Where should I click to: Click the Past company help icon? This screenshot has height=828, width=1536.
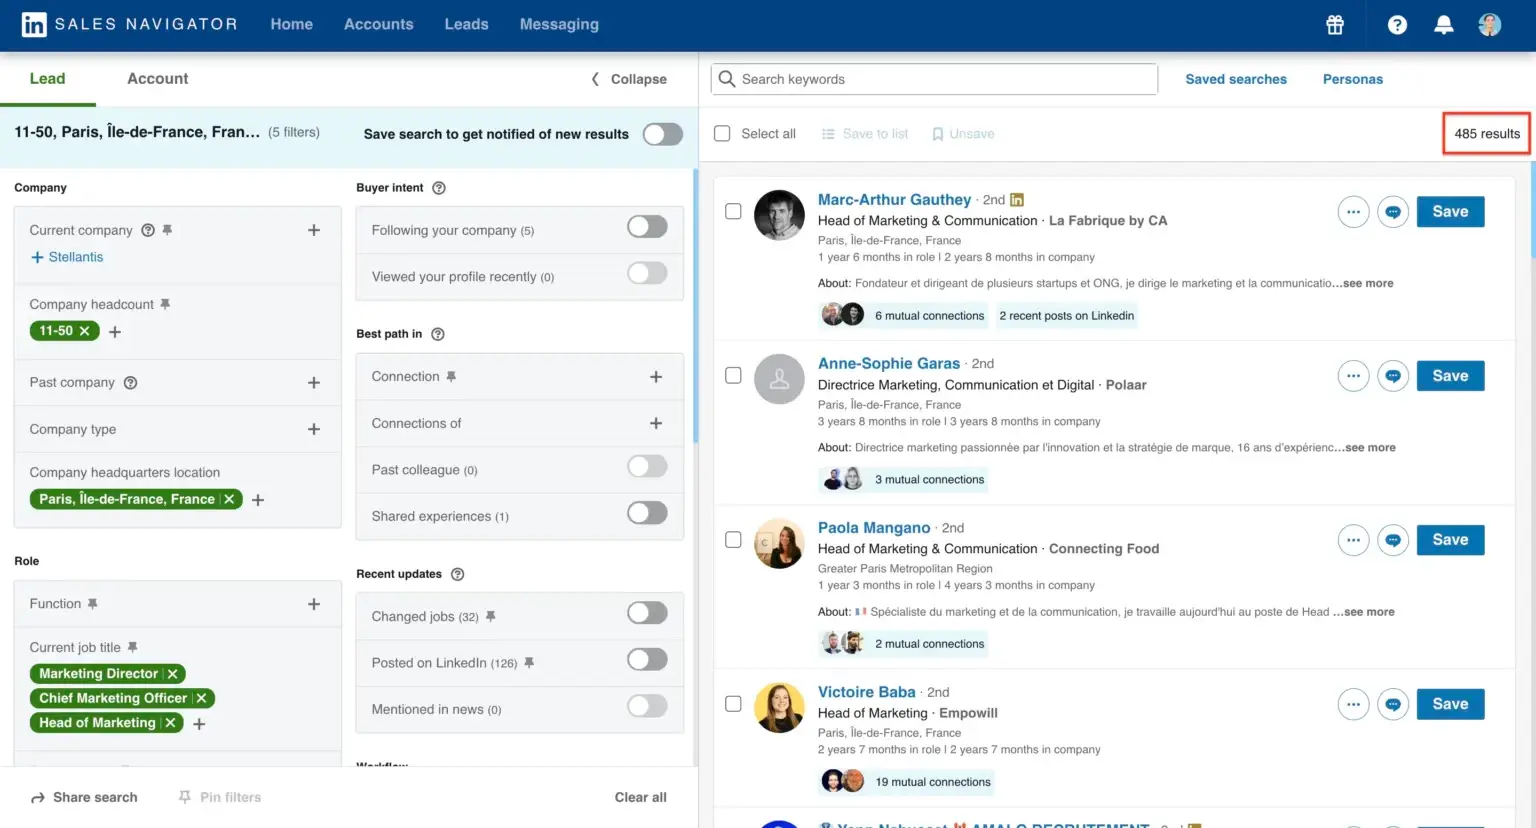click(x=130, y=383)
